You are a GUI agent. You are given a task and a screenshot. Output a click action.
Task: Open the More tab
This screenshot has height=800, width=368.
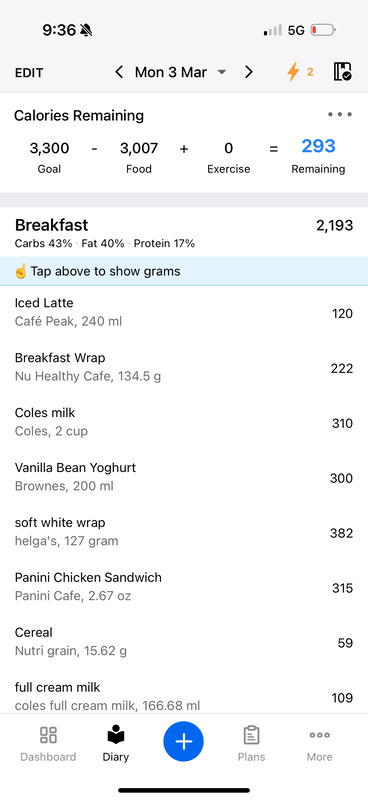[320, 744]
